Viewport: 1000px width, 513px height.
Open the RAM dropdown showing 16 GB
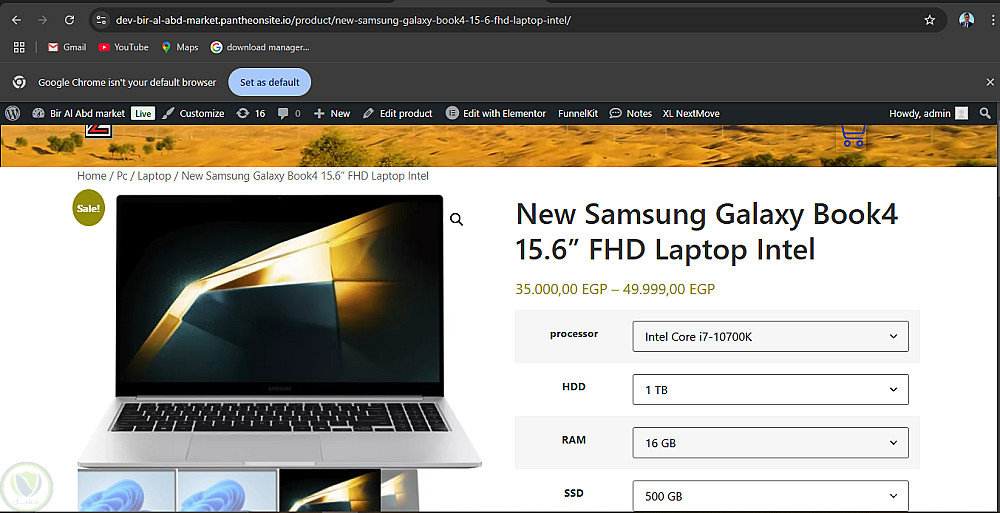(x=770, y=442)
